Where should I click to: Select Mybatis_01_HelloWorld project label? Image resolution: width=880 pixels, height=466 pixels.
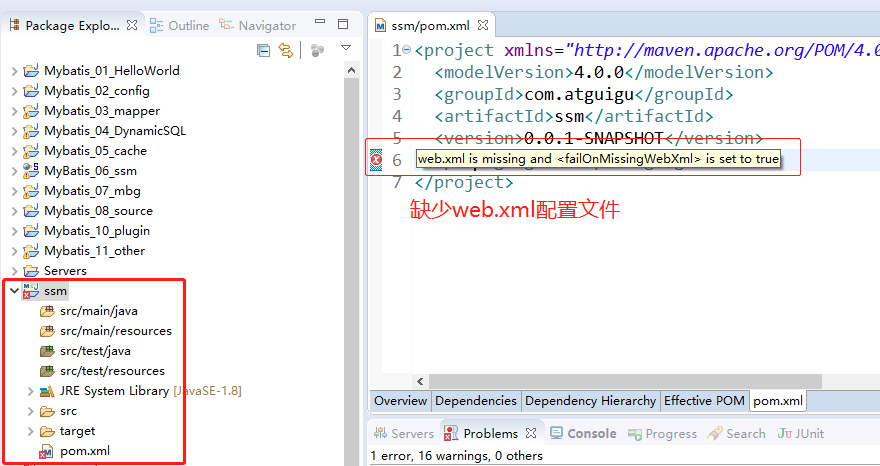pos(112,71)
